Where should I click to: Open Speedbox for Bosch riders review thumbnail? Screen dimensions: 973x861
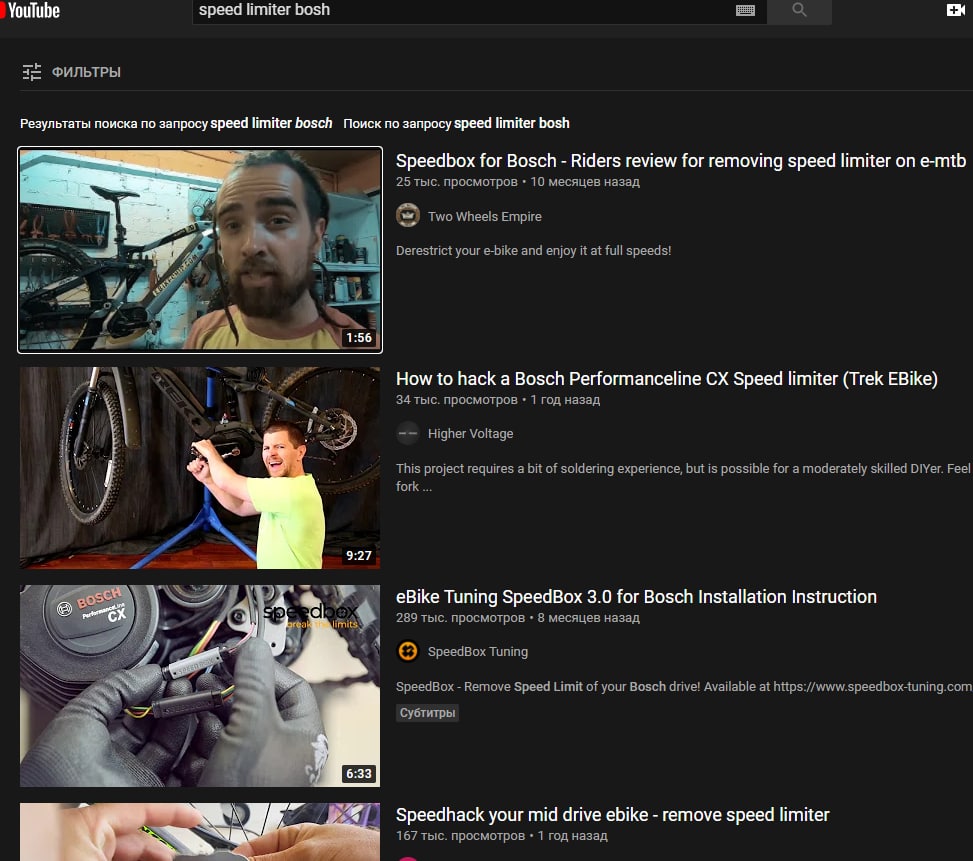(x=200, y=250)
